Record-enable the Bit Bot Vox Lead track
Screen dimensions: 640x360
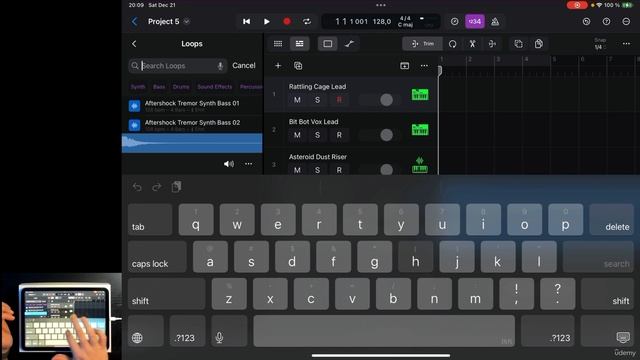pos(339,135)
